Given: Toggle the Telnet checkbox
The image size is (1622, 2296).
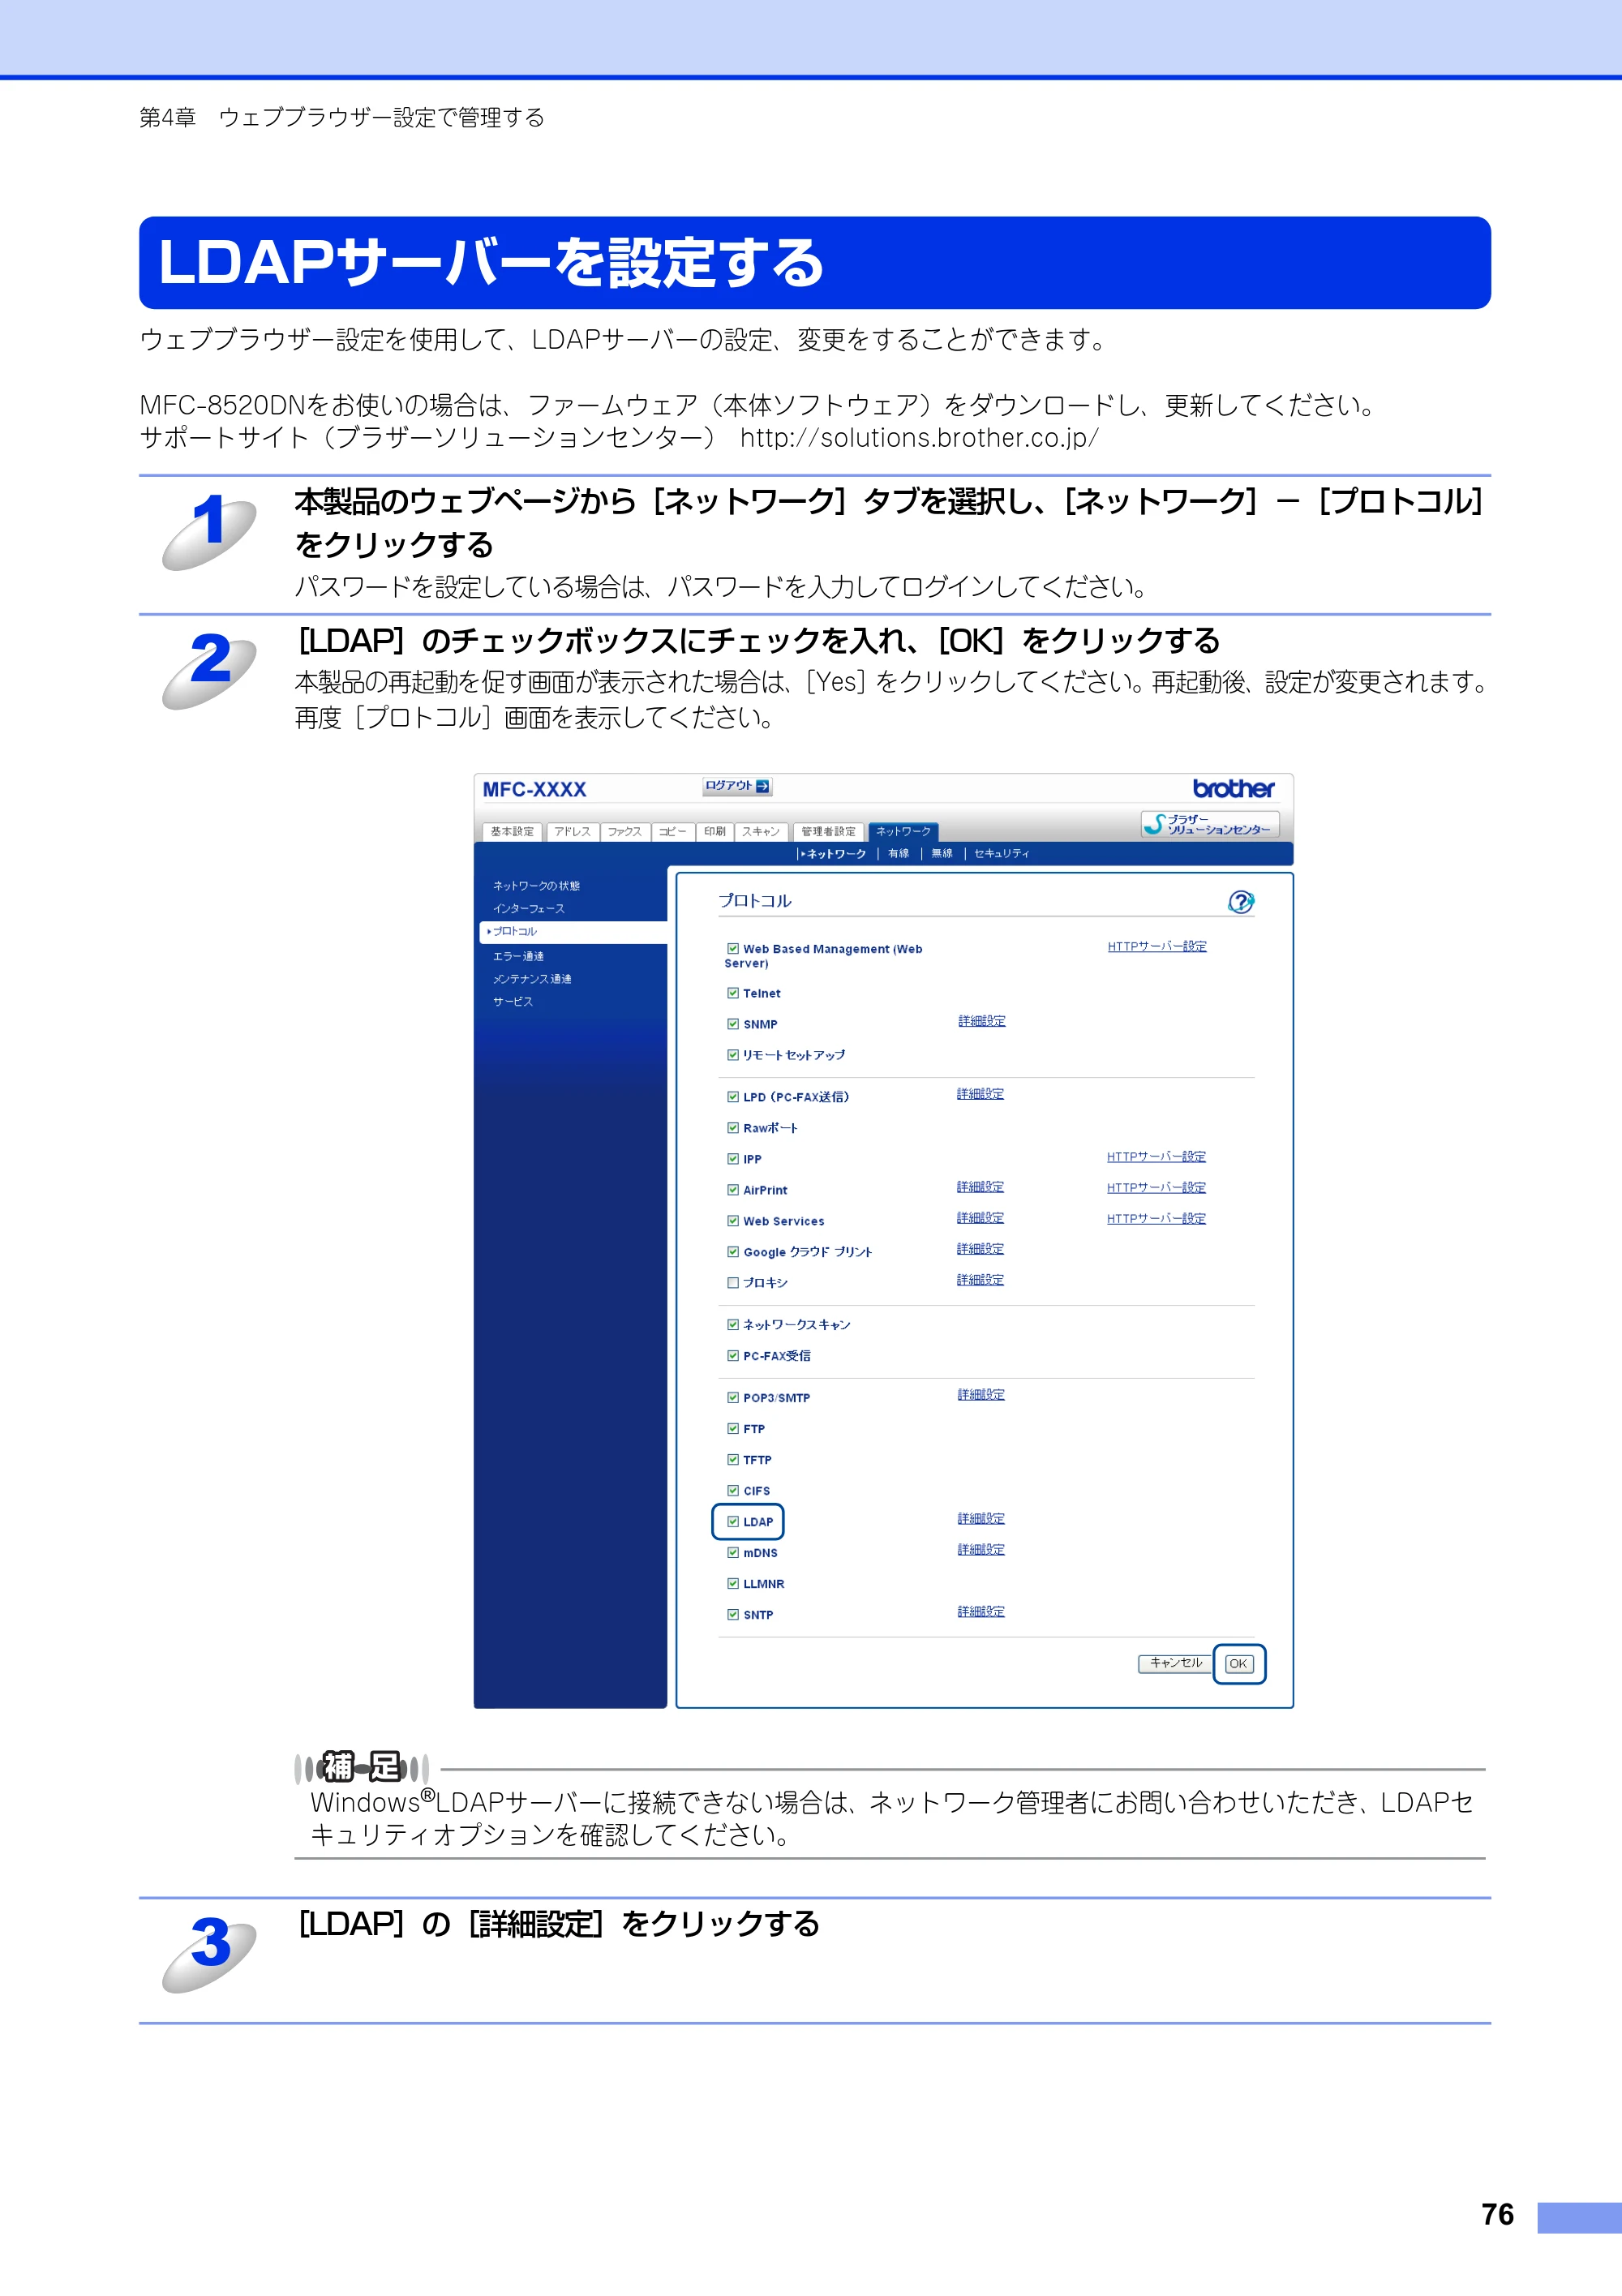Looking at the screenshot, I should click(733, 993).
